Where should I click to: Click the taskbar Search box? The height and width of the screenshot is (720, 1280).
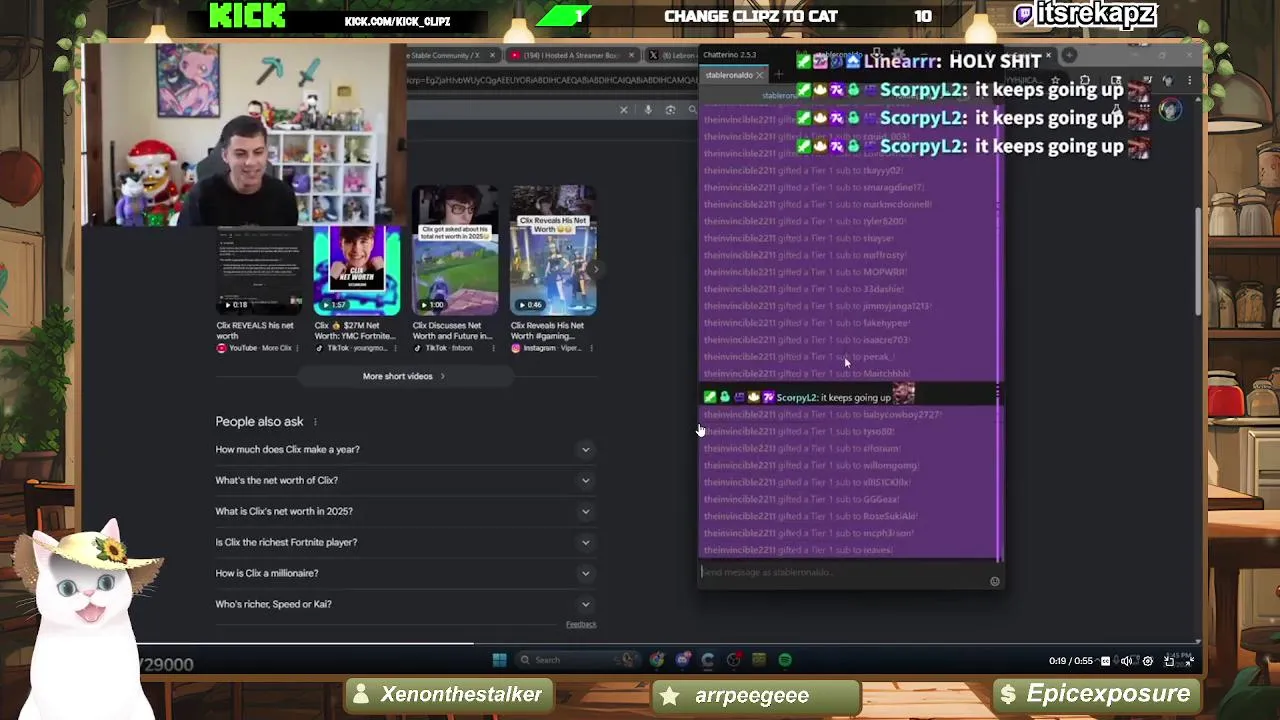(x=577, y=659)
